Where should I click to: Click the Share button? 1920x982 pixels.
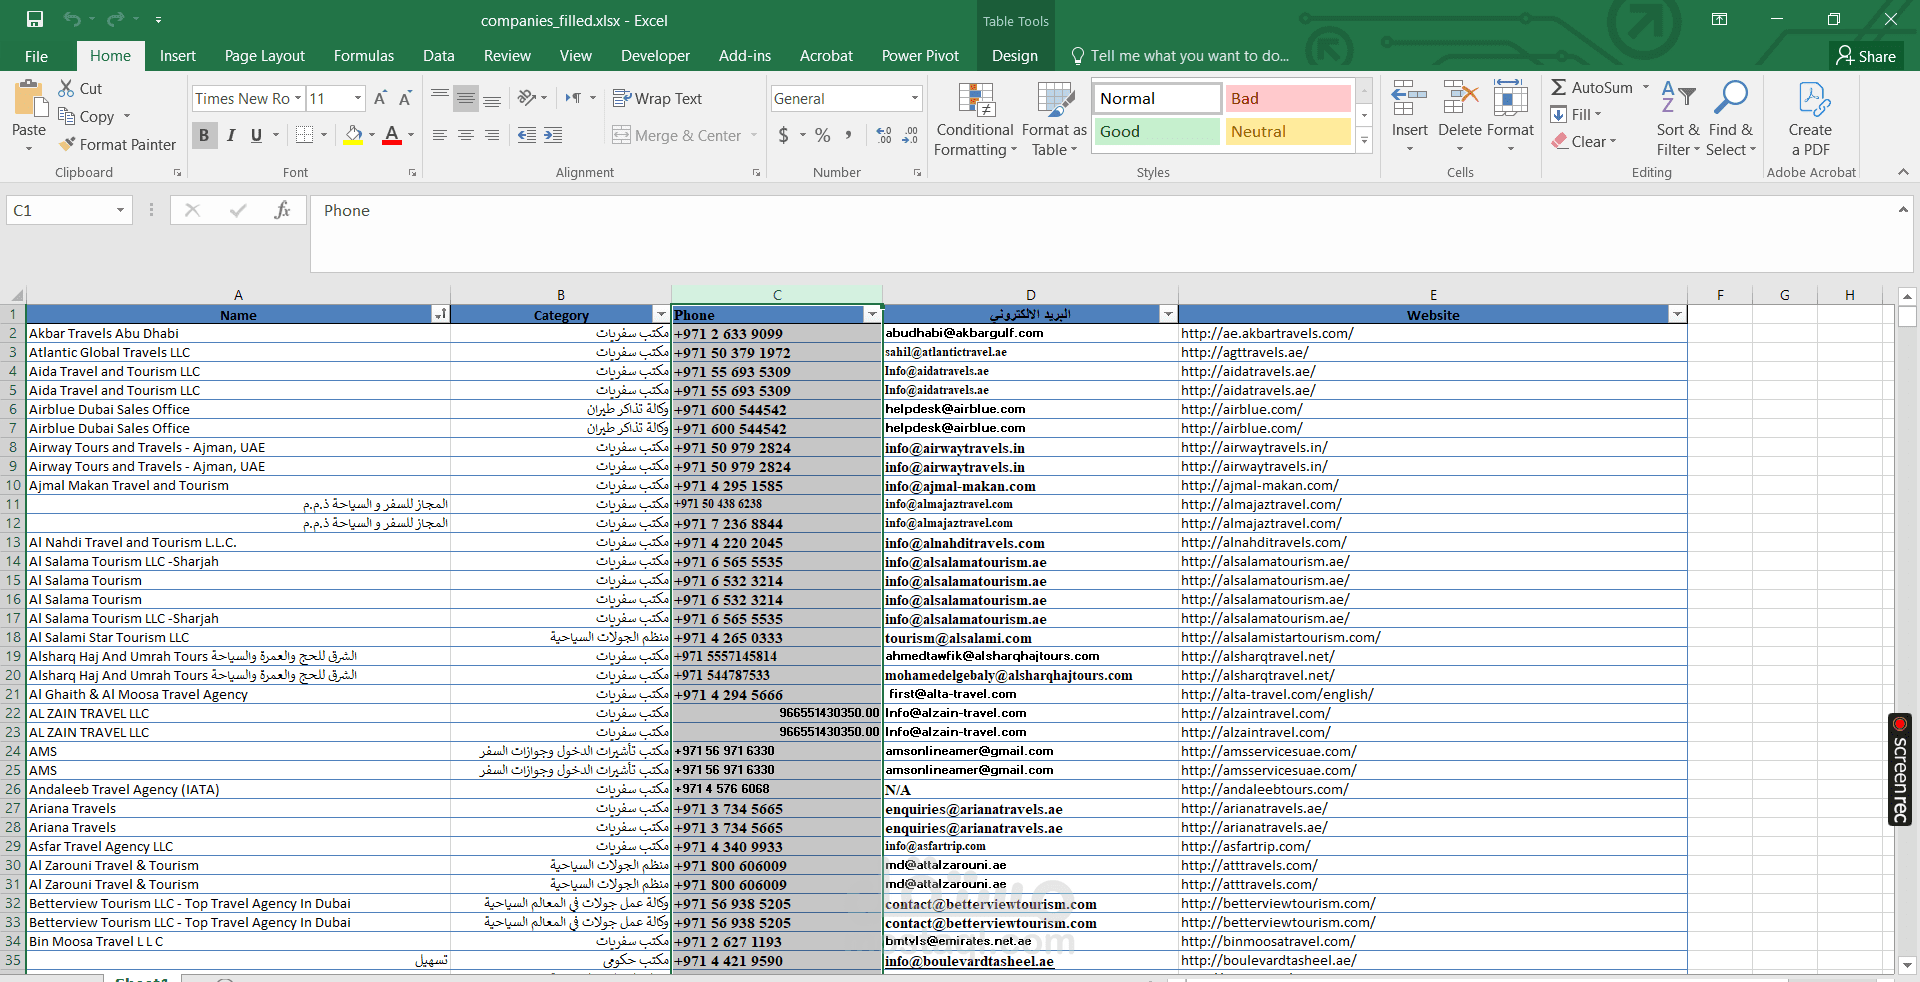coord(1866,56)
